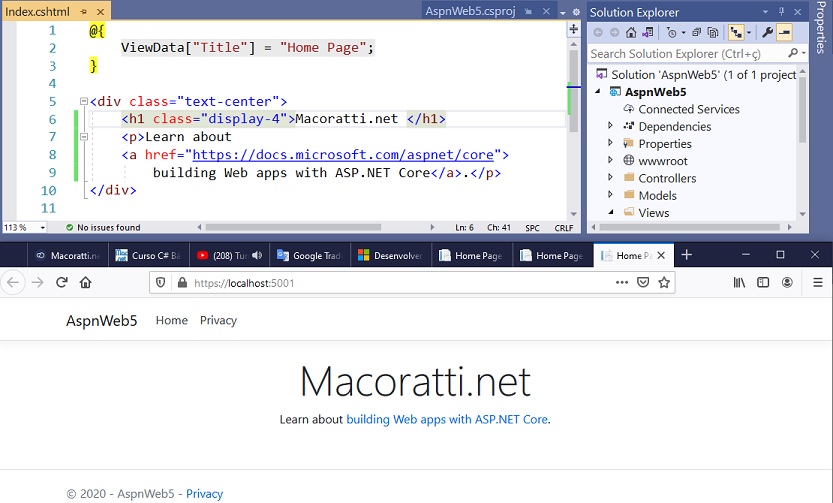The height and width of the screenshot is (503, 833).
Task: Click browser Back arrow button
Action: [13, 283]
